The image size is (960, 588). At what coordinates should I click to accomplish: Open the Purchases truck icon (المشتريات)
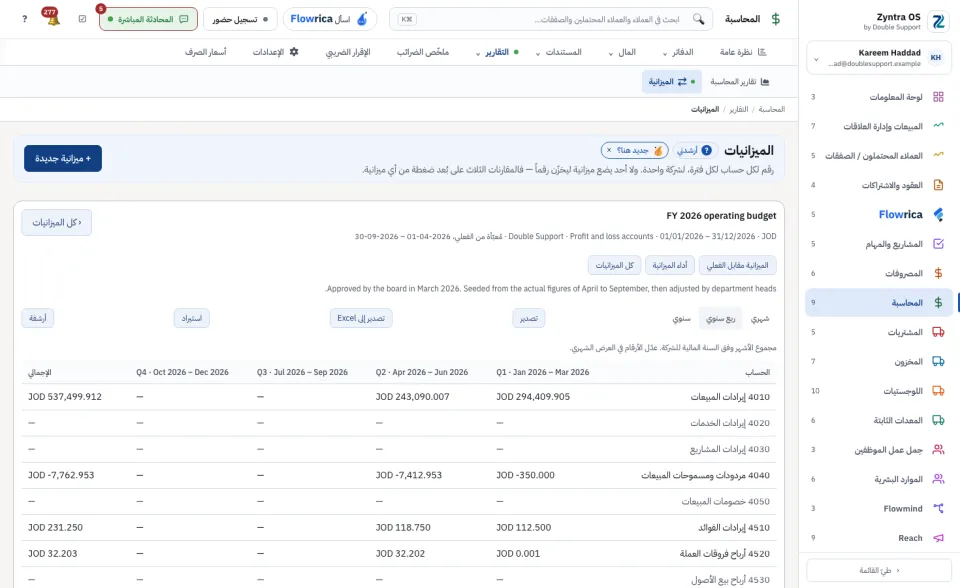coord(938,332)
